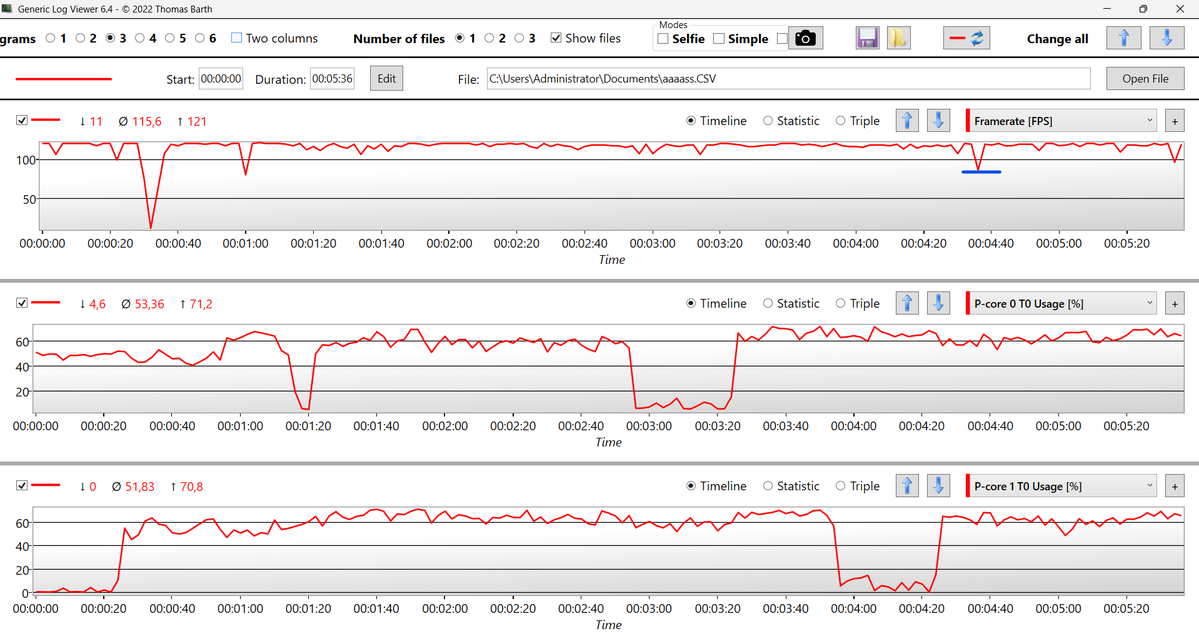The width and height of the screenshot is (1199, 636).
Task: Select Statistic view for P-core 0 diagram
Action: [x=768, y=303]
